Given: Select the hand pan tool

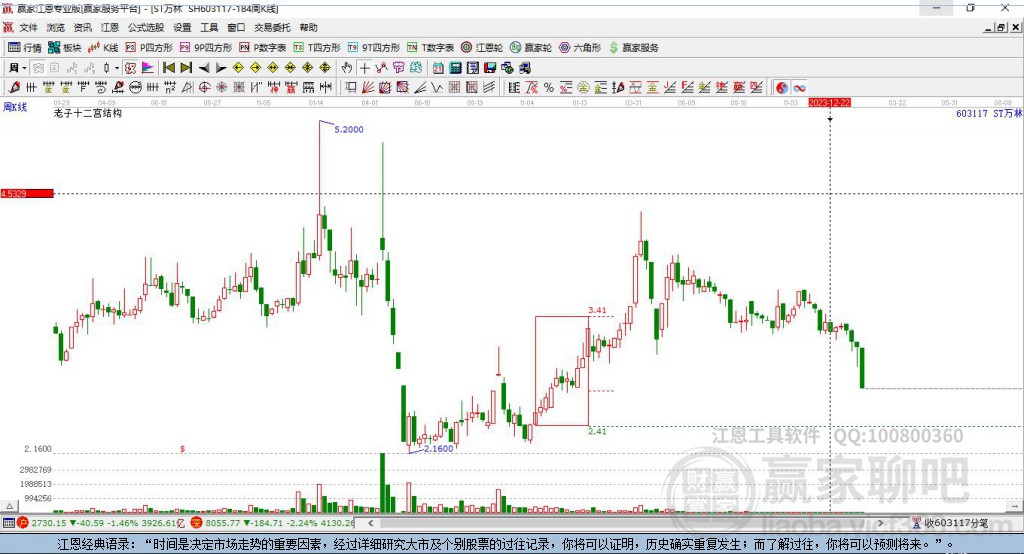Looking at the screenshot, I should [x=347, y=68].
